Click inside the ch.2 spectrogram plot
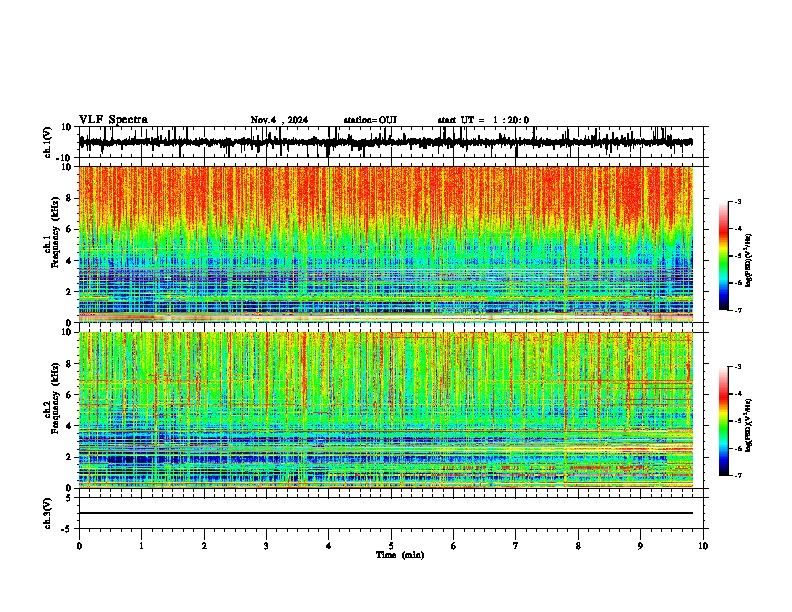792x612 pixels. pos(386,410)
